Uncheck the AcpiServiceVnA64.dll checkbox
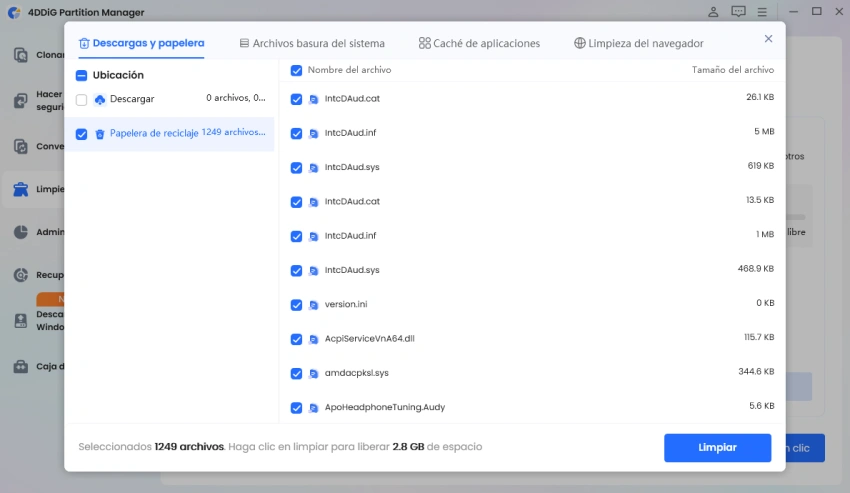Image resolution: width=850 pixels, height=493 pixels. [296, 339]
